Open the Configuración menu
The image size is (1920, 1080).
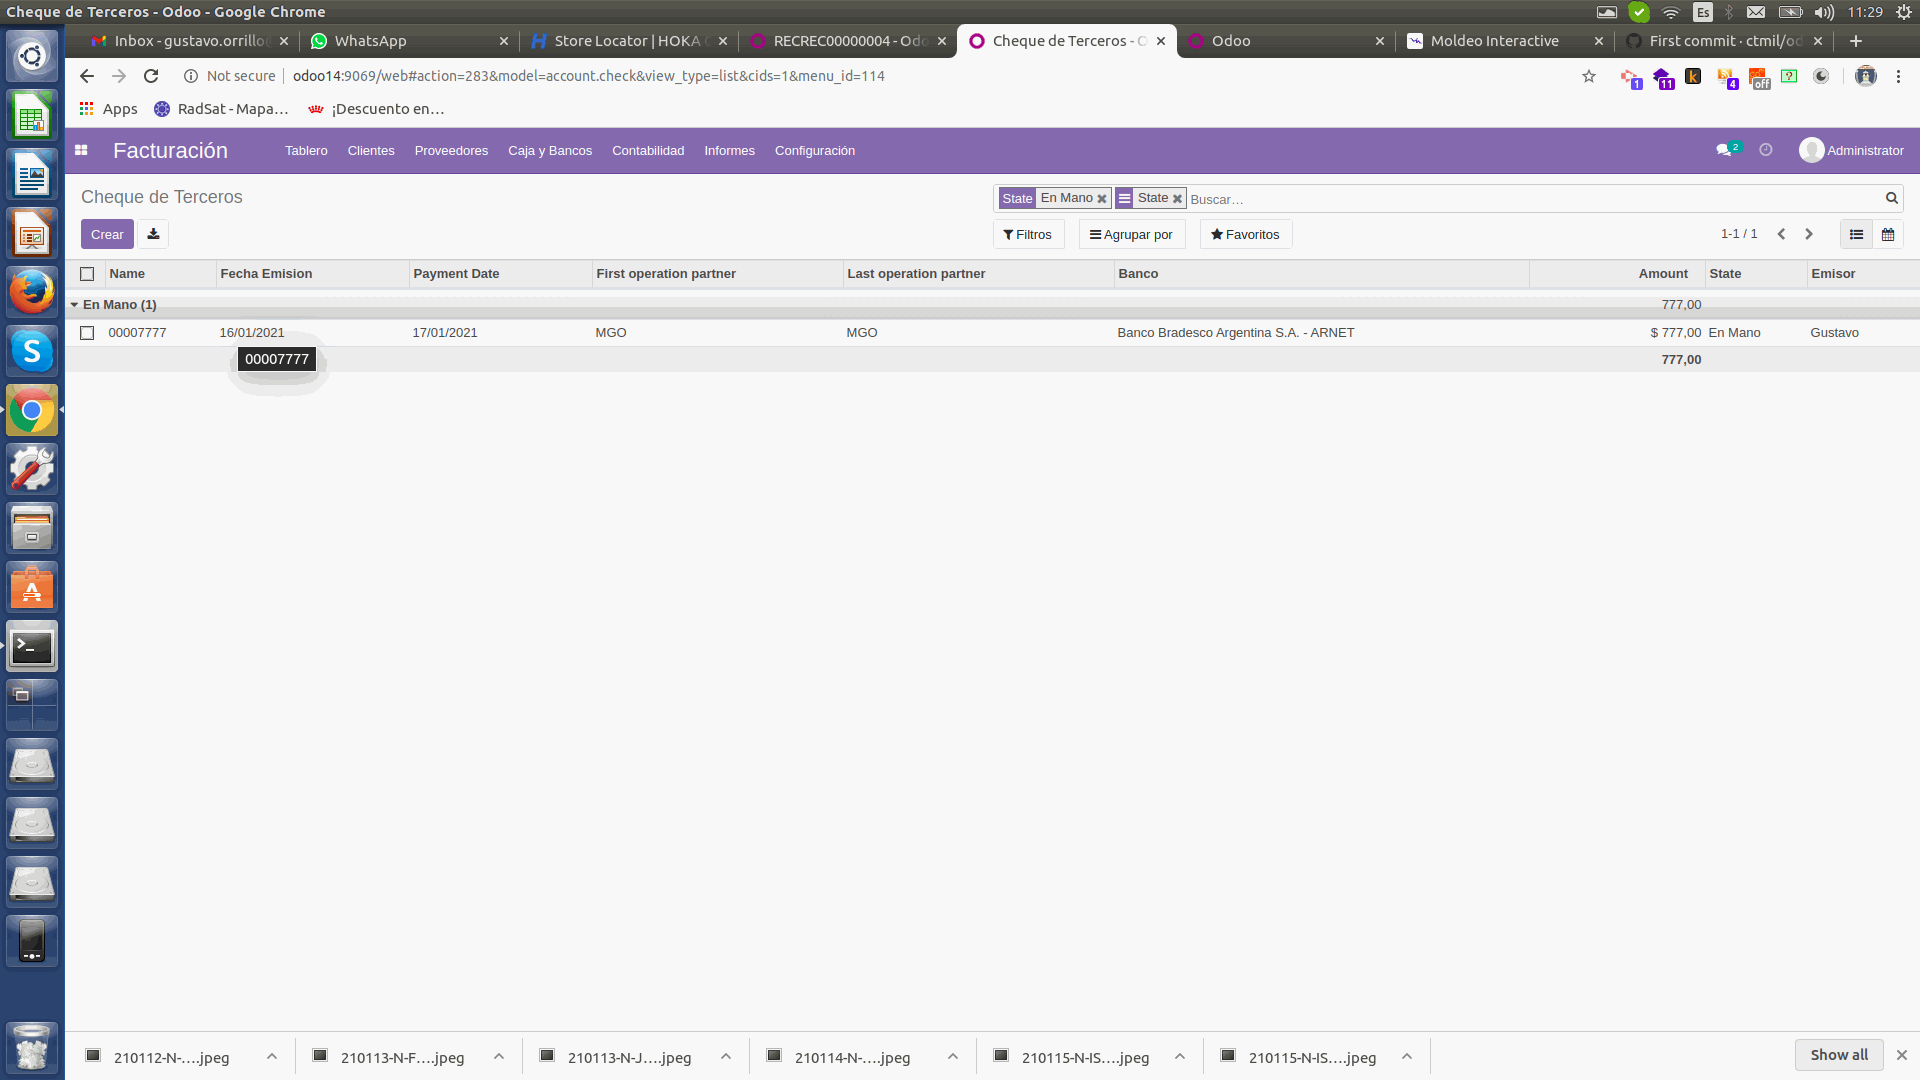click(x=814, y=150)
